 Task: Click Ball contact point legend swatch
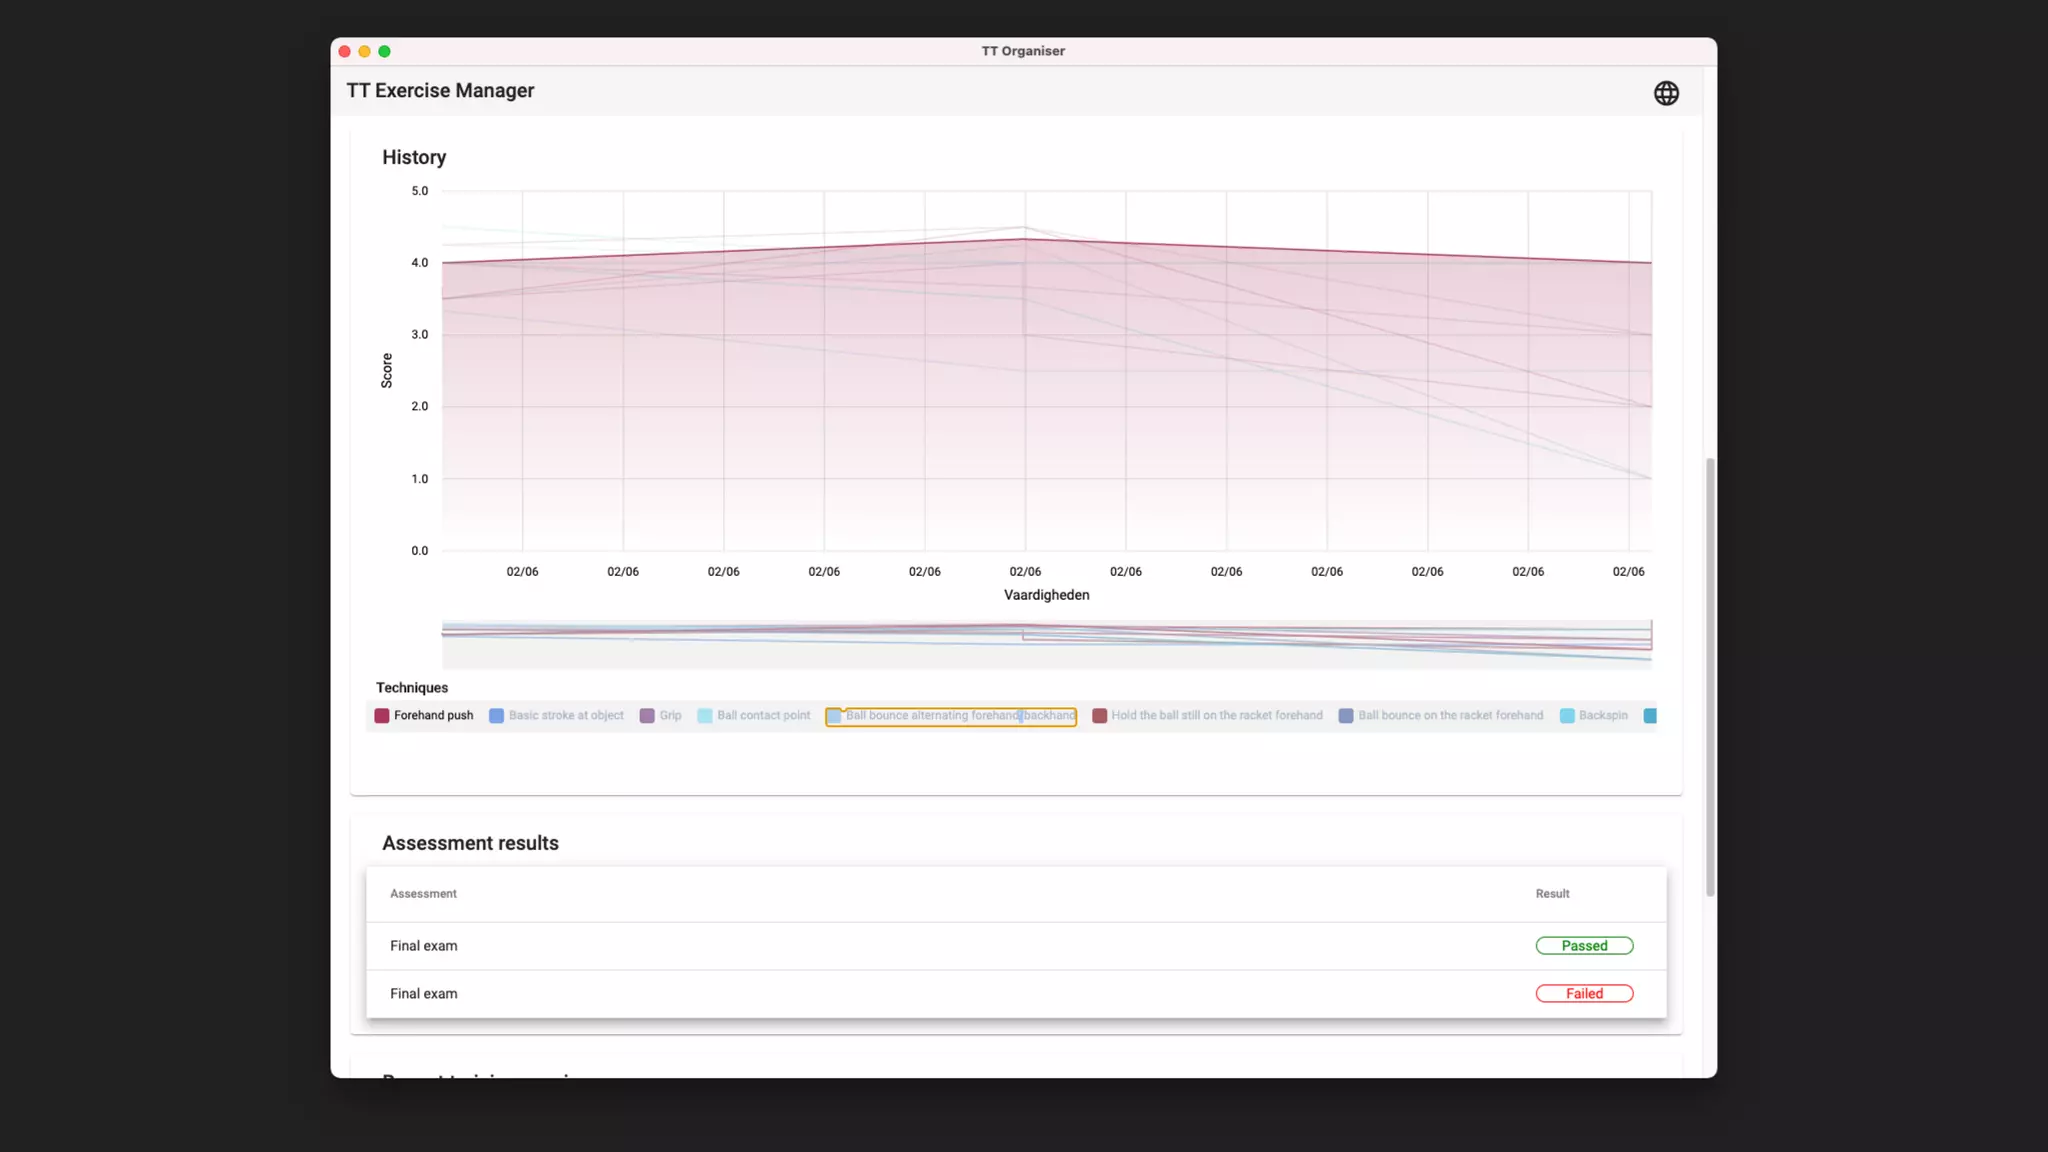coord(705,716)
